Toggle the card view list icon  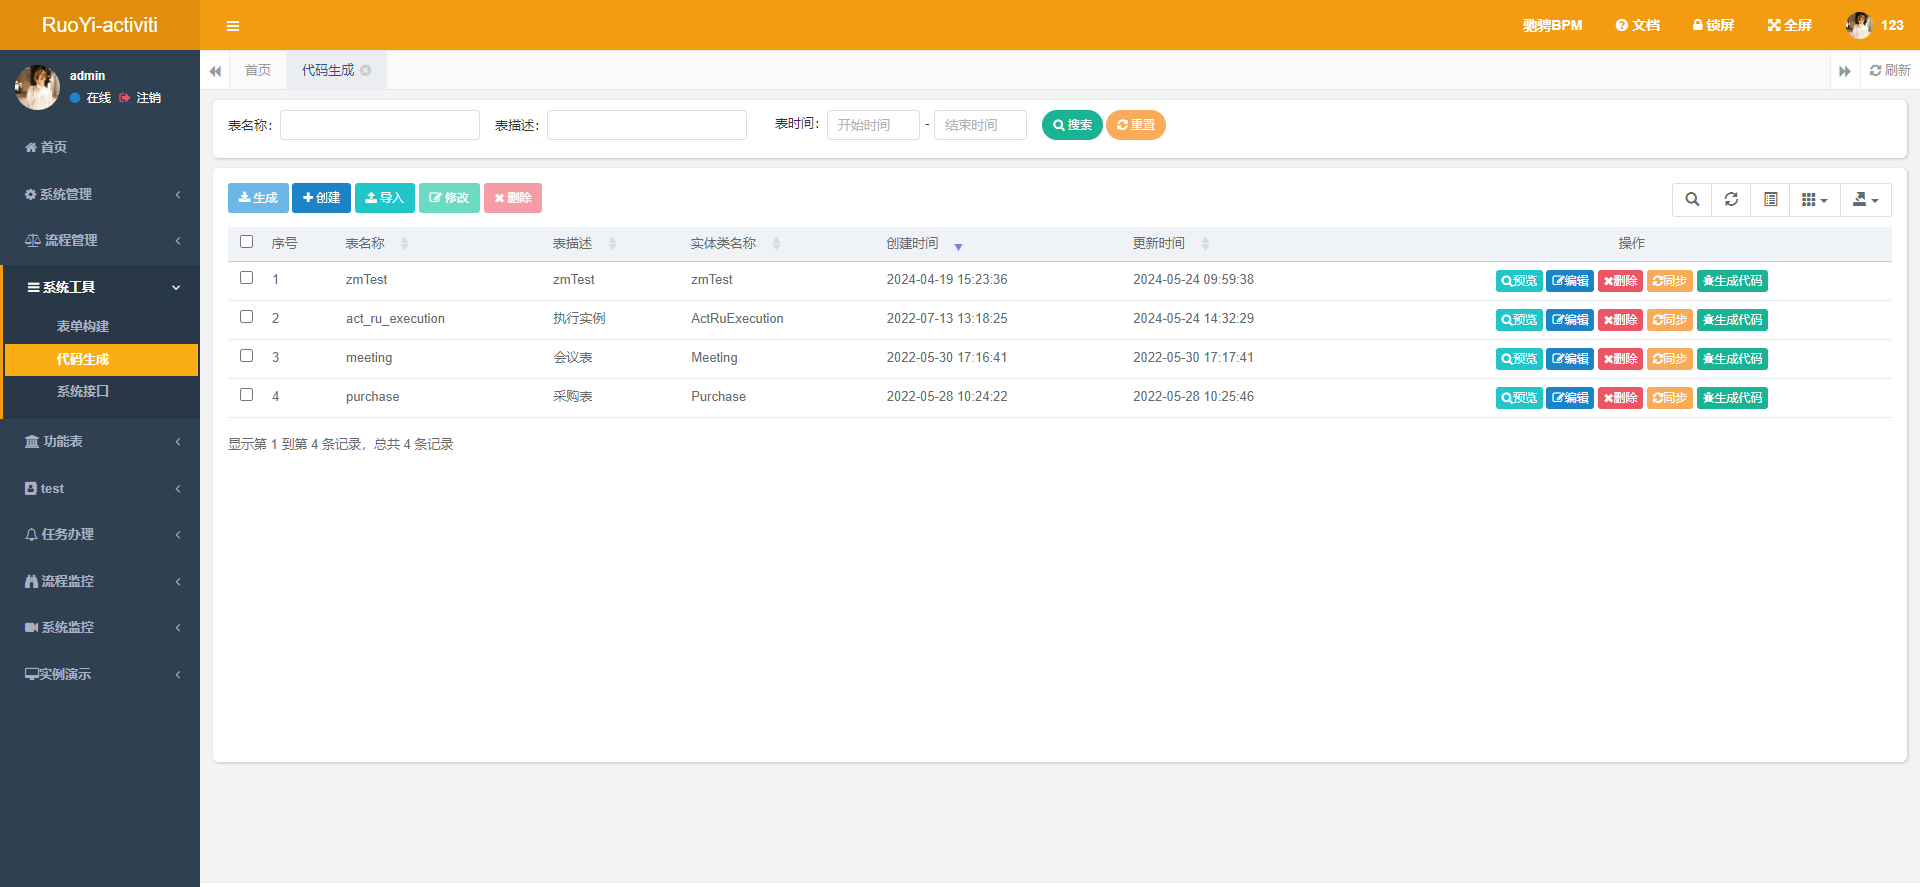pos(1770,200)
